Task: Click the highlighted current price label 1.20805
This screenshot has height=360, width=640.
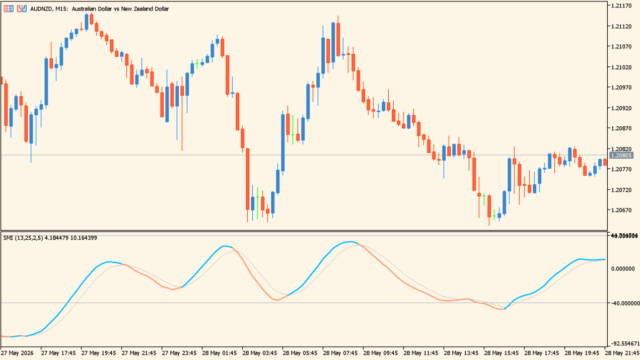Action: tap(621, 156)
